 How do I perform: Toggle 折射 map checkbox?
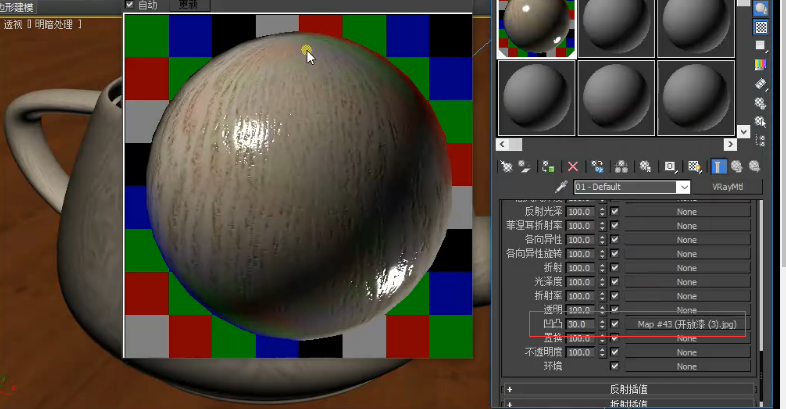[615, 268]
